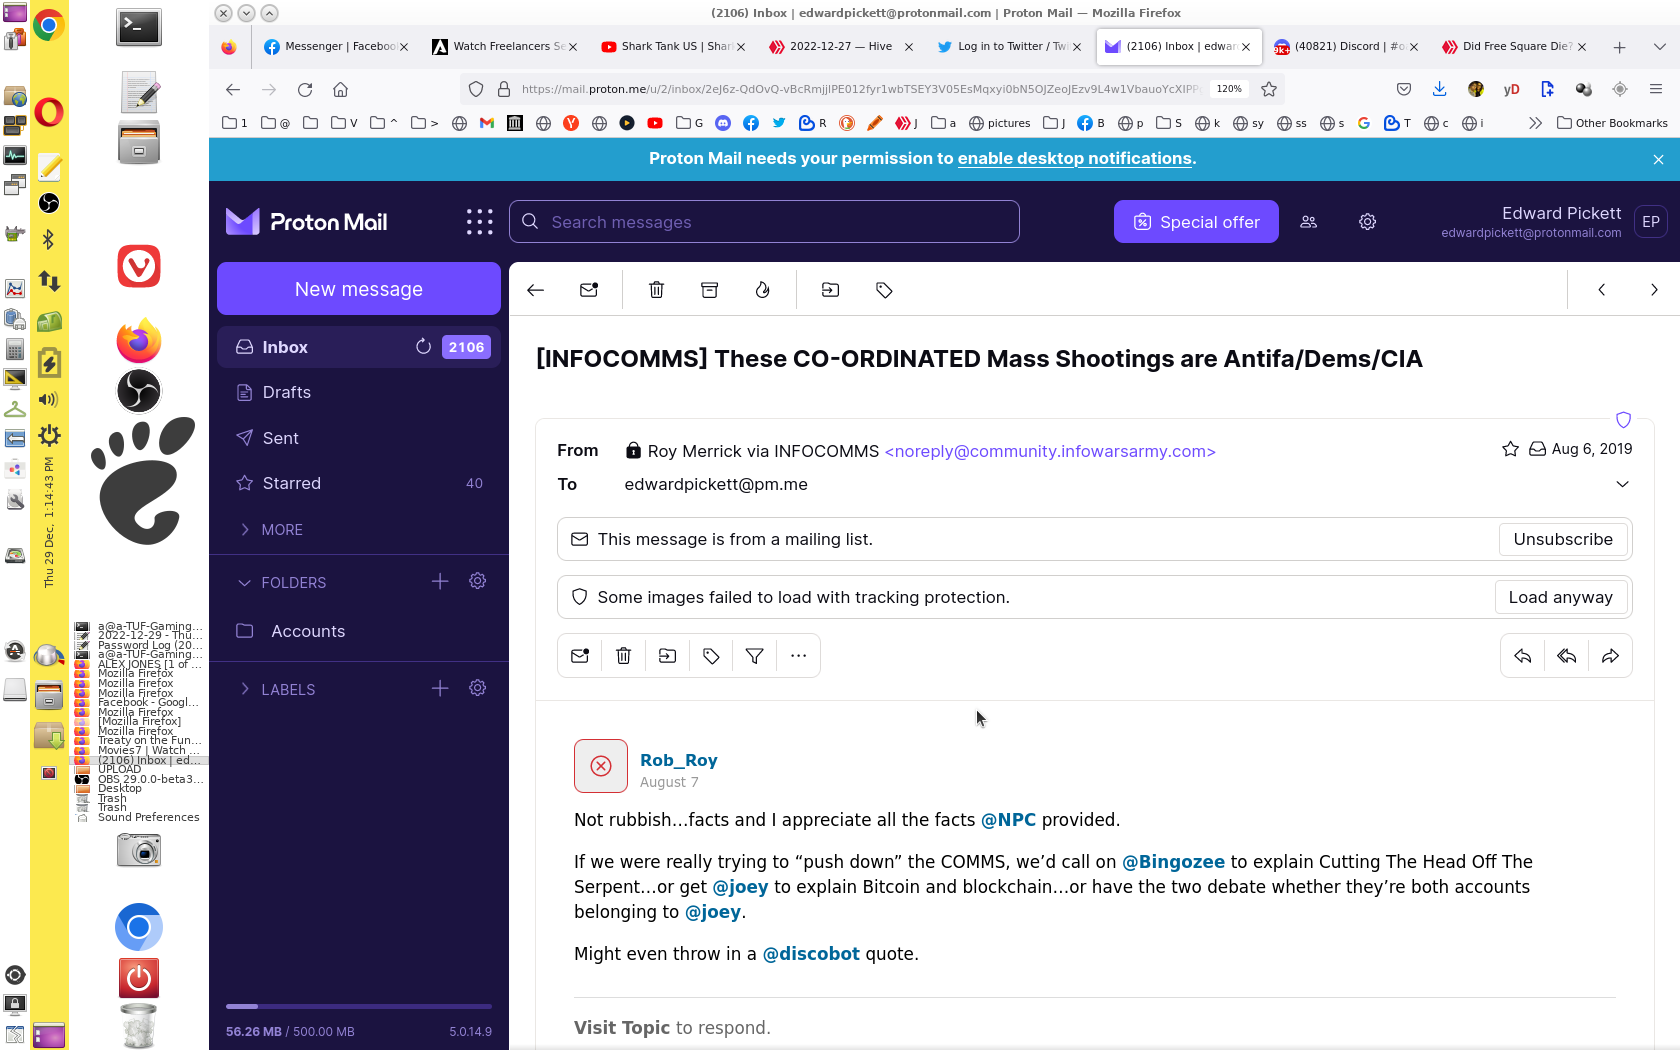Image resolution: width=1680 pixels, height=1050 pixels.
Task: Open the contacts panel icon
Action: tap(1308, 222)
